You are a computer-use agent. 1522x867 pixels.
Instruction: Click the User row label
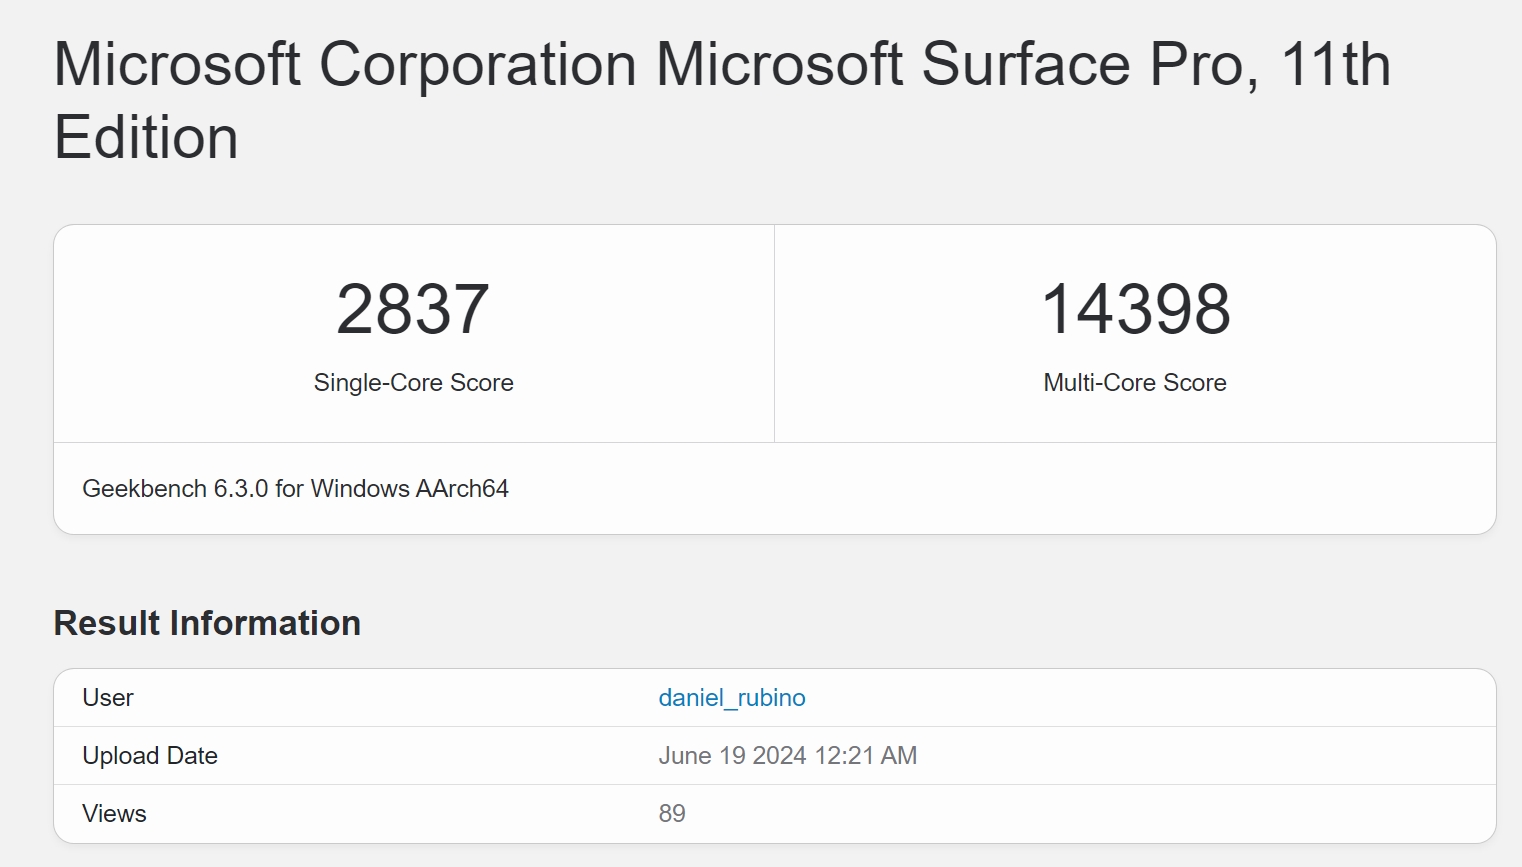[x=108, y=698]
